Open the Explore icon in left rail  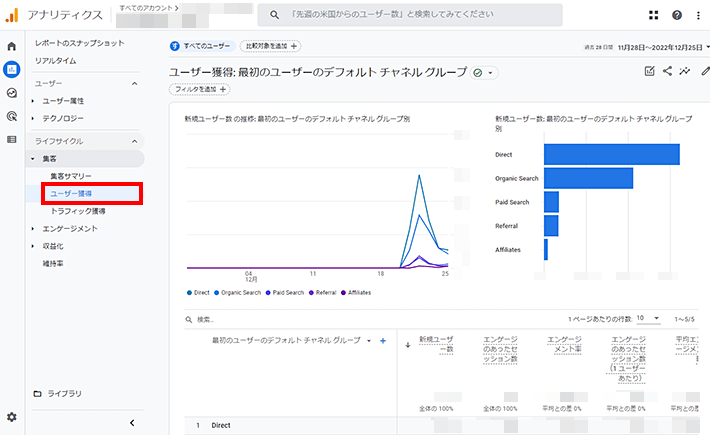12,93
